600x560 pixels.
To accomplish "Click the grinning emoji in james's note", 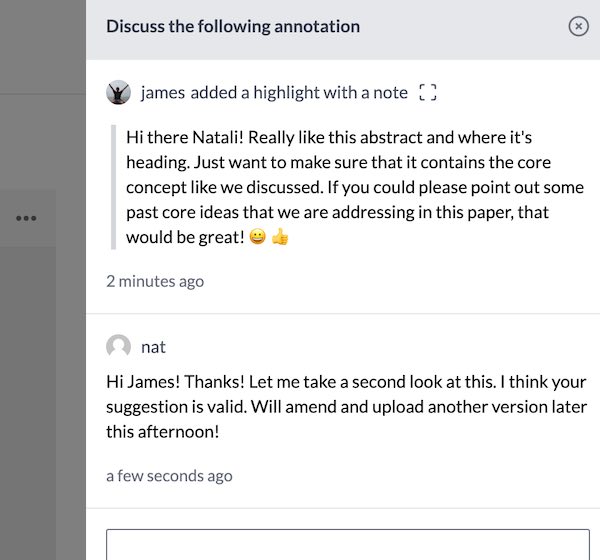I will click(258, 237).
